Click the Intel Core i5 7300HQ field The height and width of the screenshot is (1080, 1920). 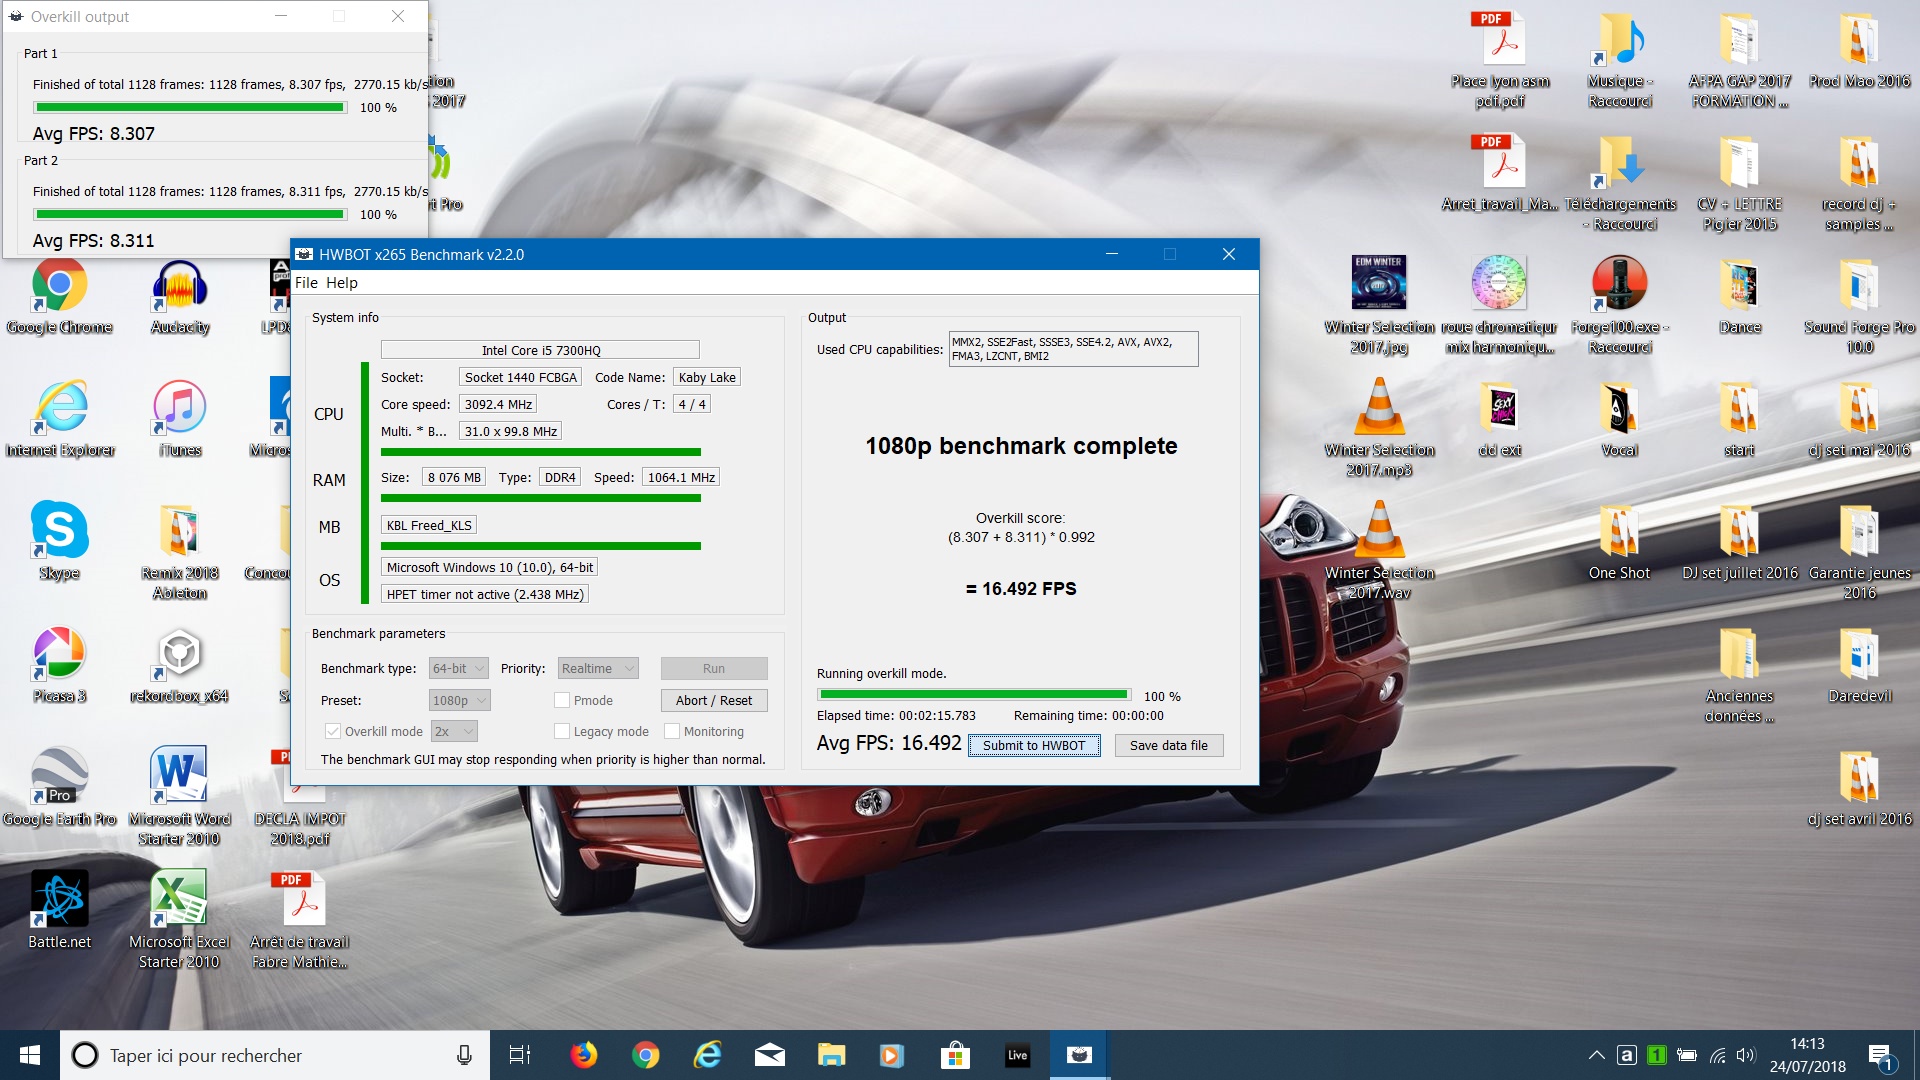tap(540, 350)
